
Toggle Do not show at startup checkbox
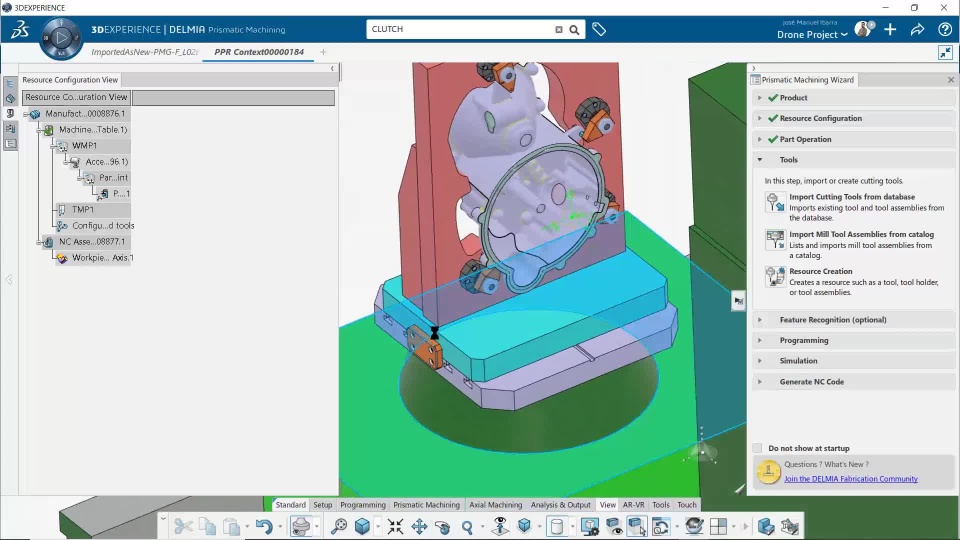757,448
